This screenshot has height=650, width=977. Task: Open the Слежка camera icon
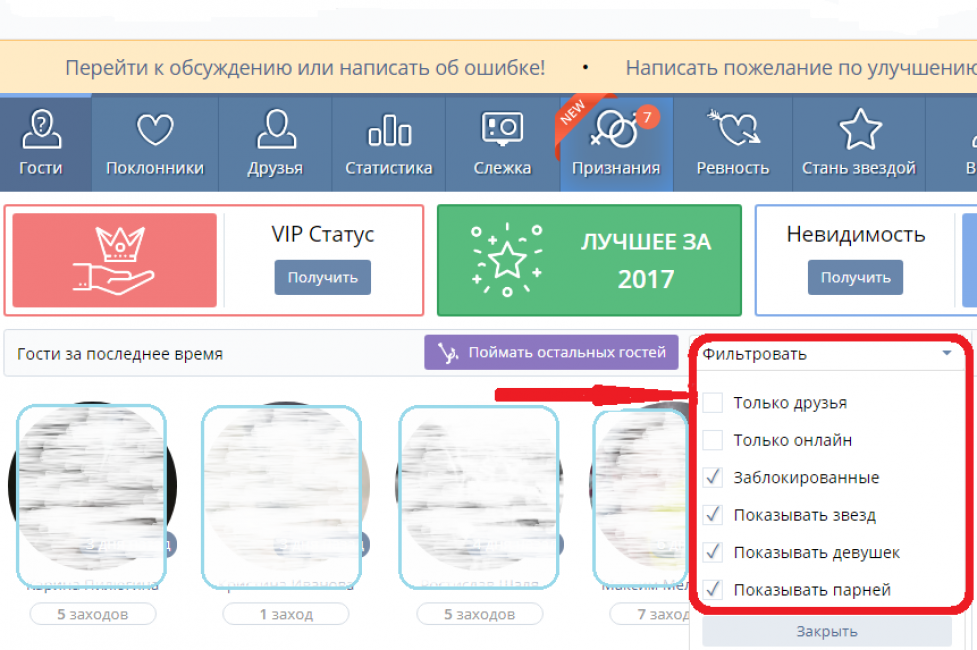point(502,130)
